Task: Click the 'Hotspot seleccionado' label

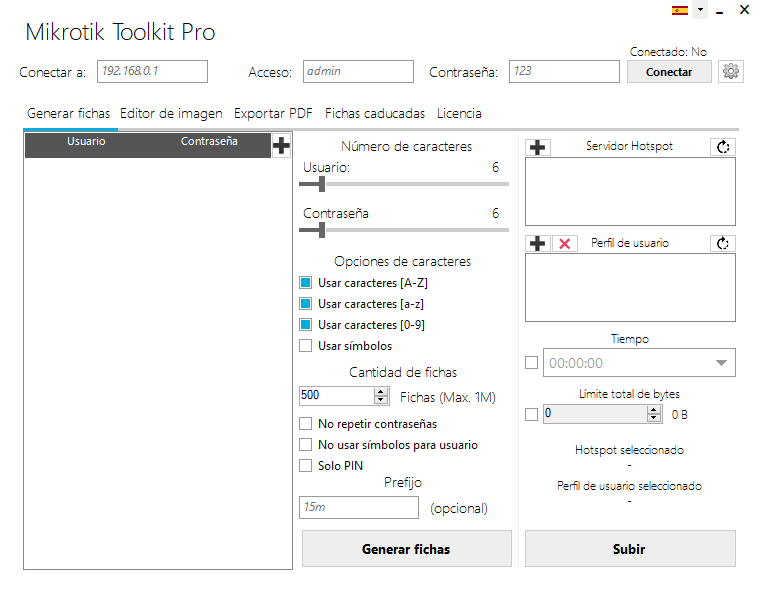Action: point(629,450)
